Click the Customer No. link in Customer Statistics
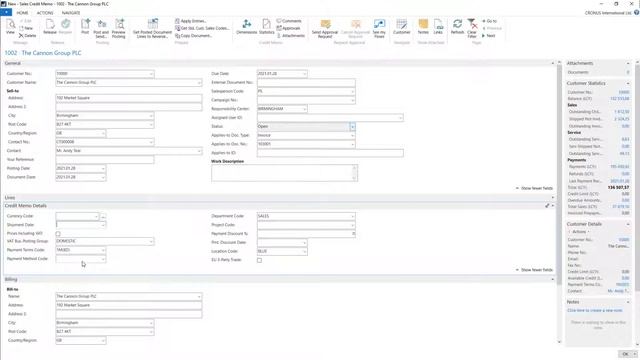The height and width of the screenshot is (360, 640). tap(624, 92)
